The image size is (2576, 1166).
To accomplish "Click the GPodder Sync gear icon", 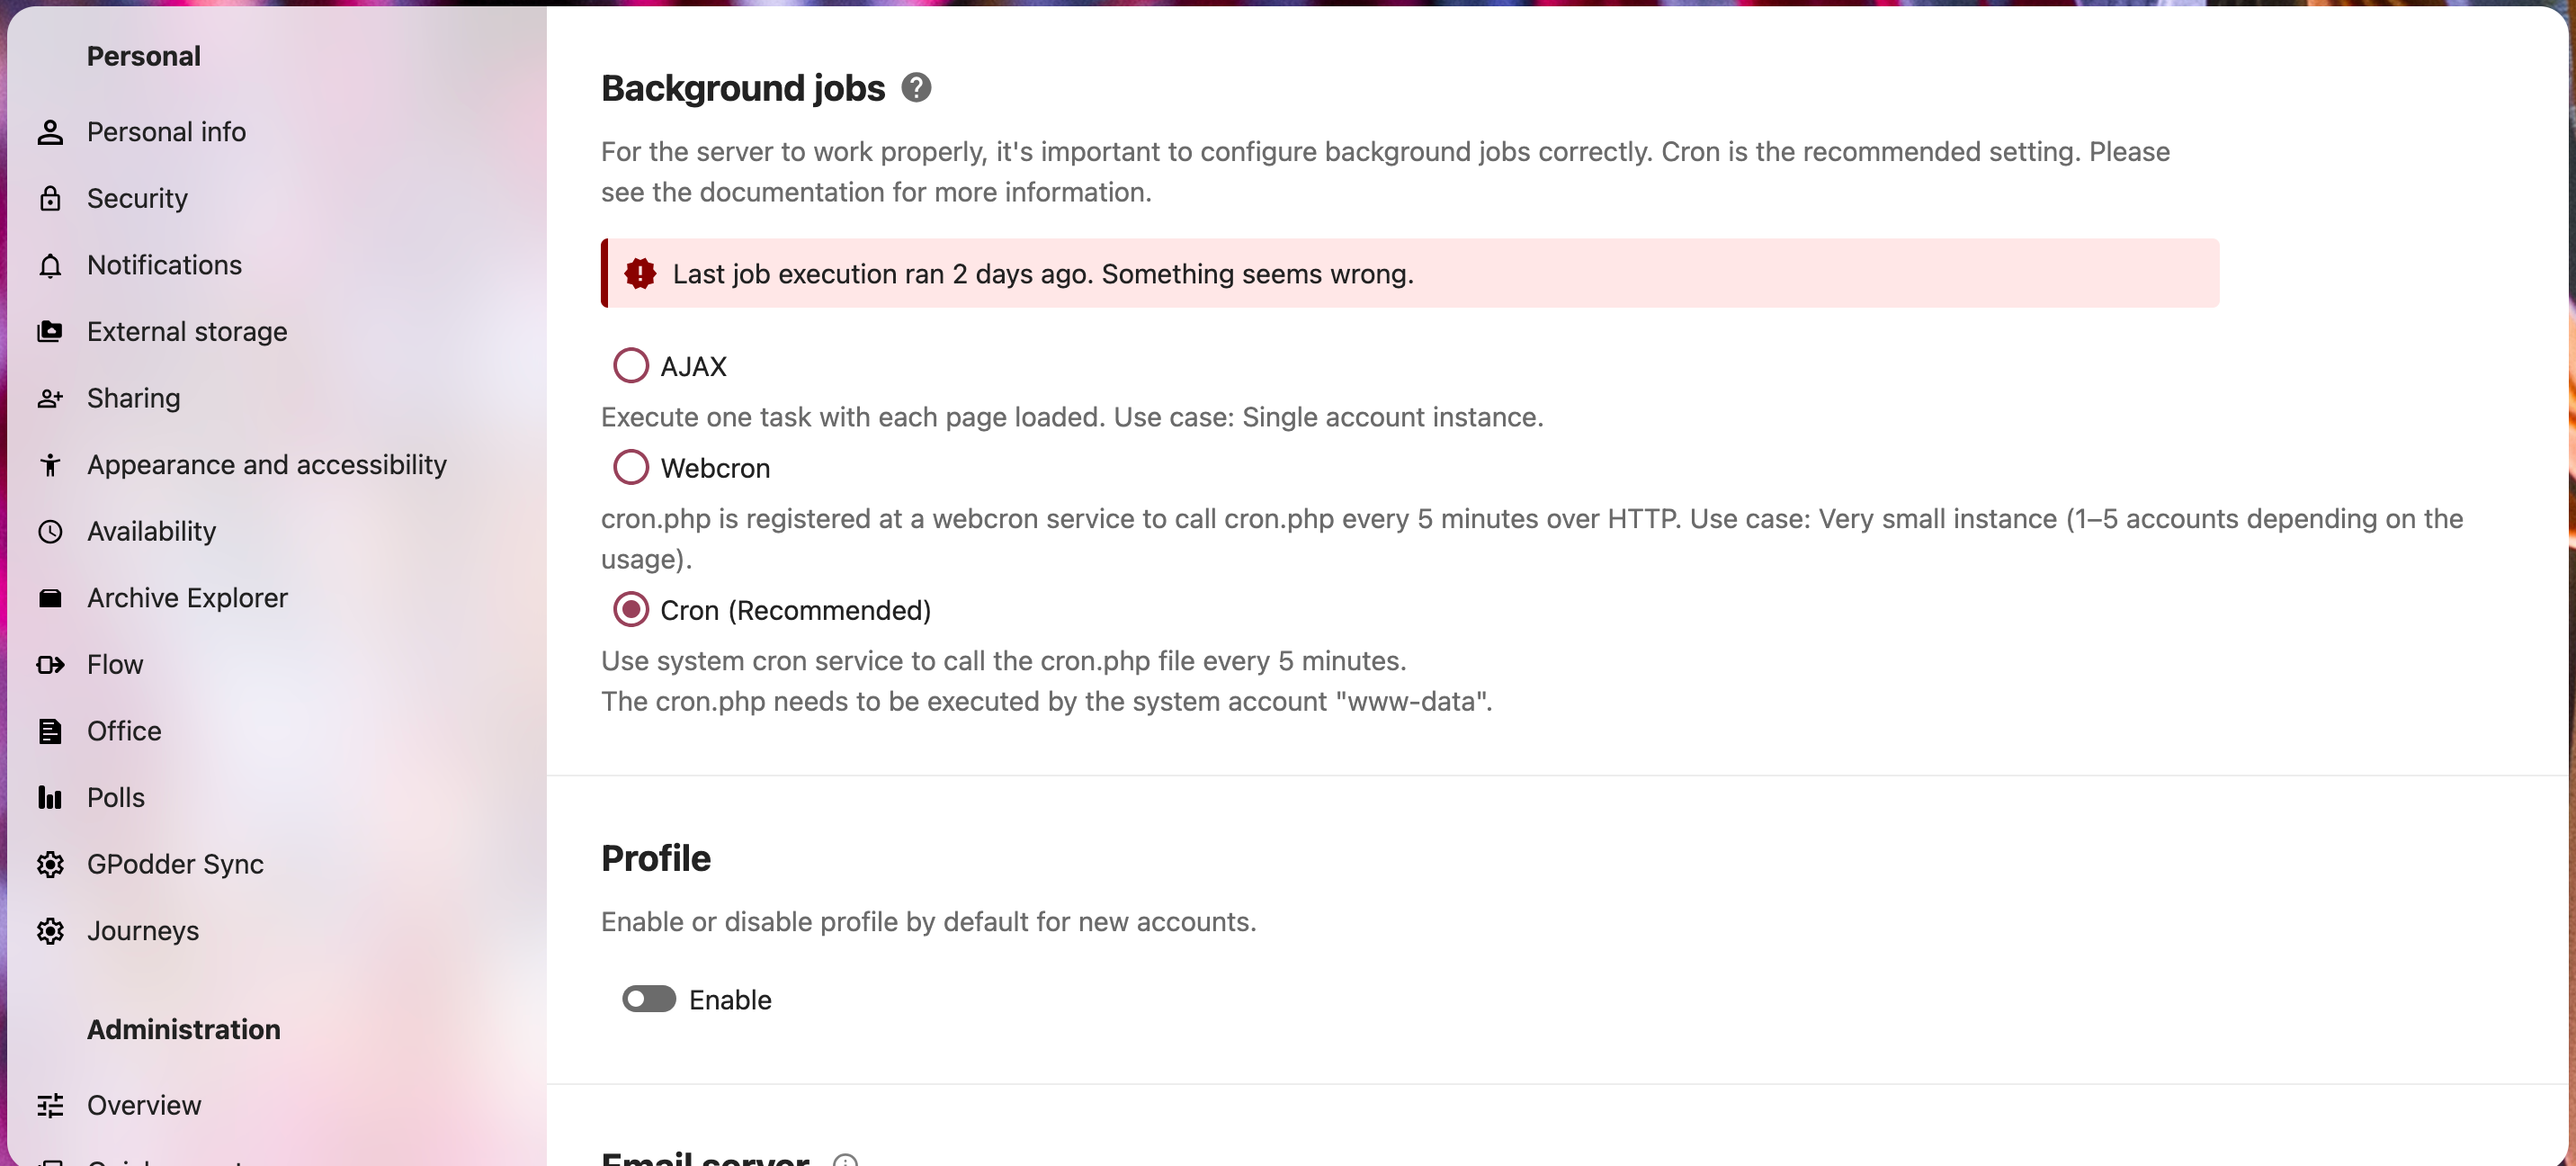I will click(50, 864).
